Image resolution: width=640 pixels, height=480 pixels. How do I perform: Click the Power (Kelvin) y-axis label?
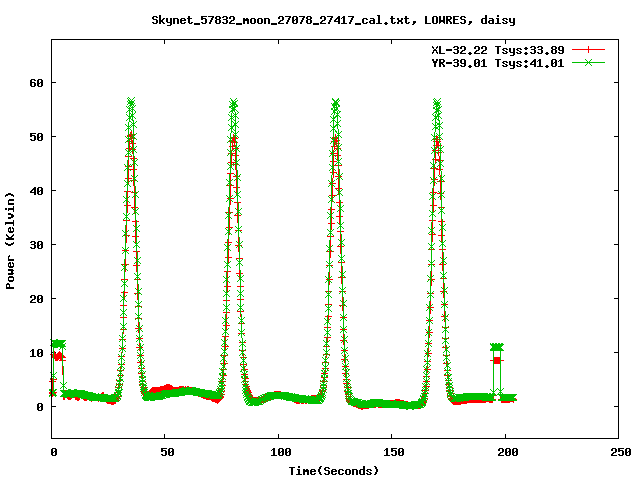point(10,241)
